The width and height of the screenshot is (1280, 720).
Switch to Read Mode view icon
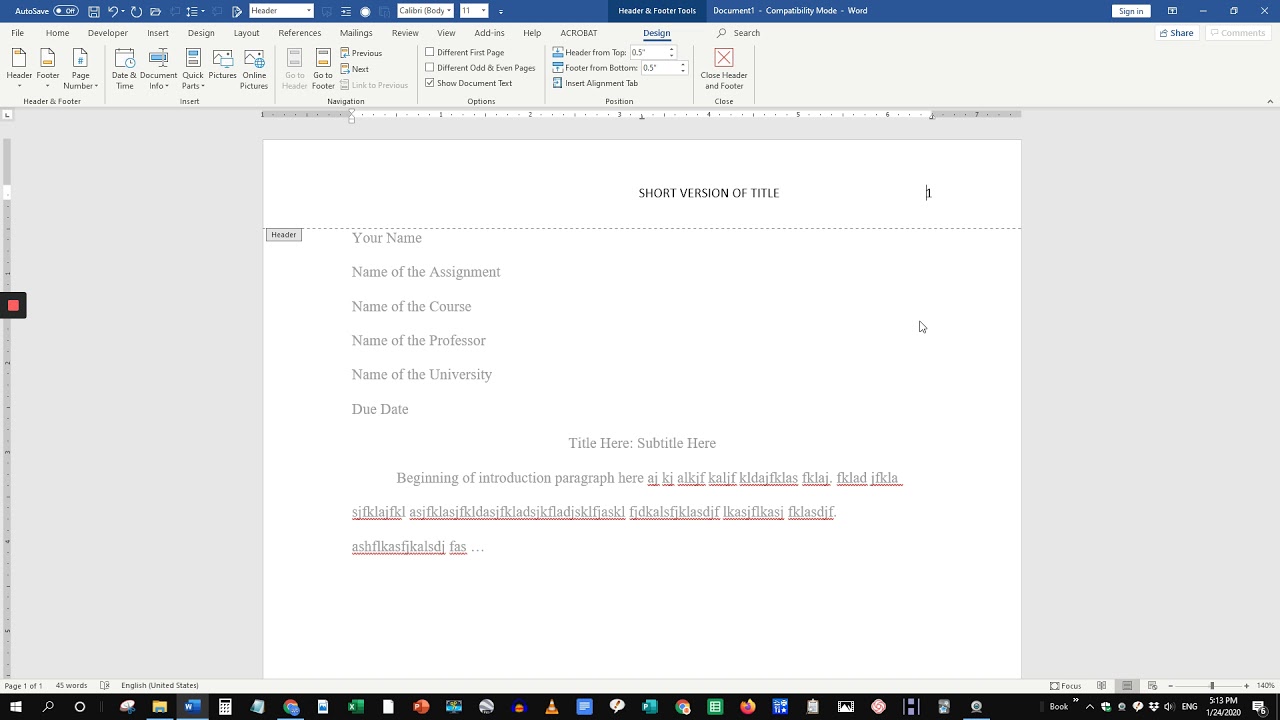1102,686
